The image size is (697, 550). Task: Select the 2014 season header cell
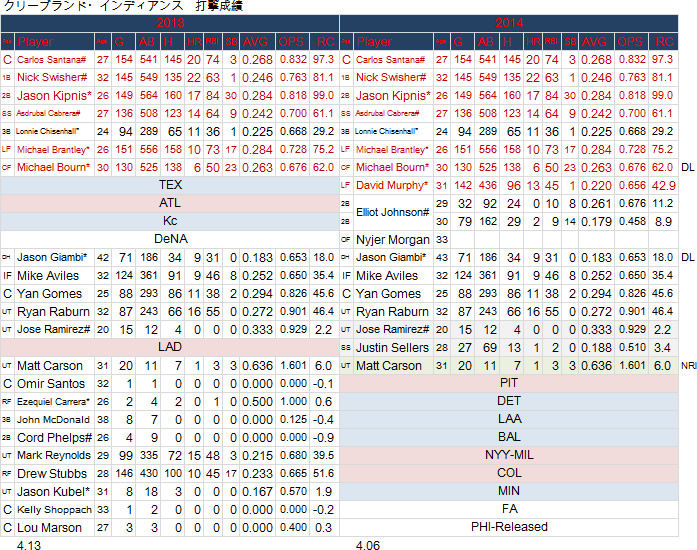[509, 23]
